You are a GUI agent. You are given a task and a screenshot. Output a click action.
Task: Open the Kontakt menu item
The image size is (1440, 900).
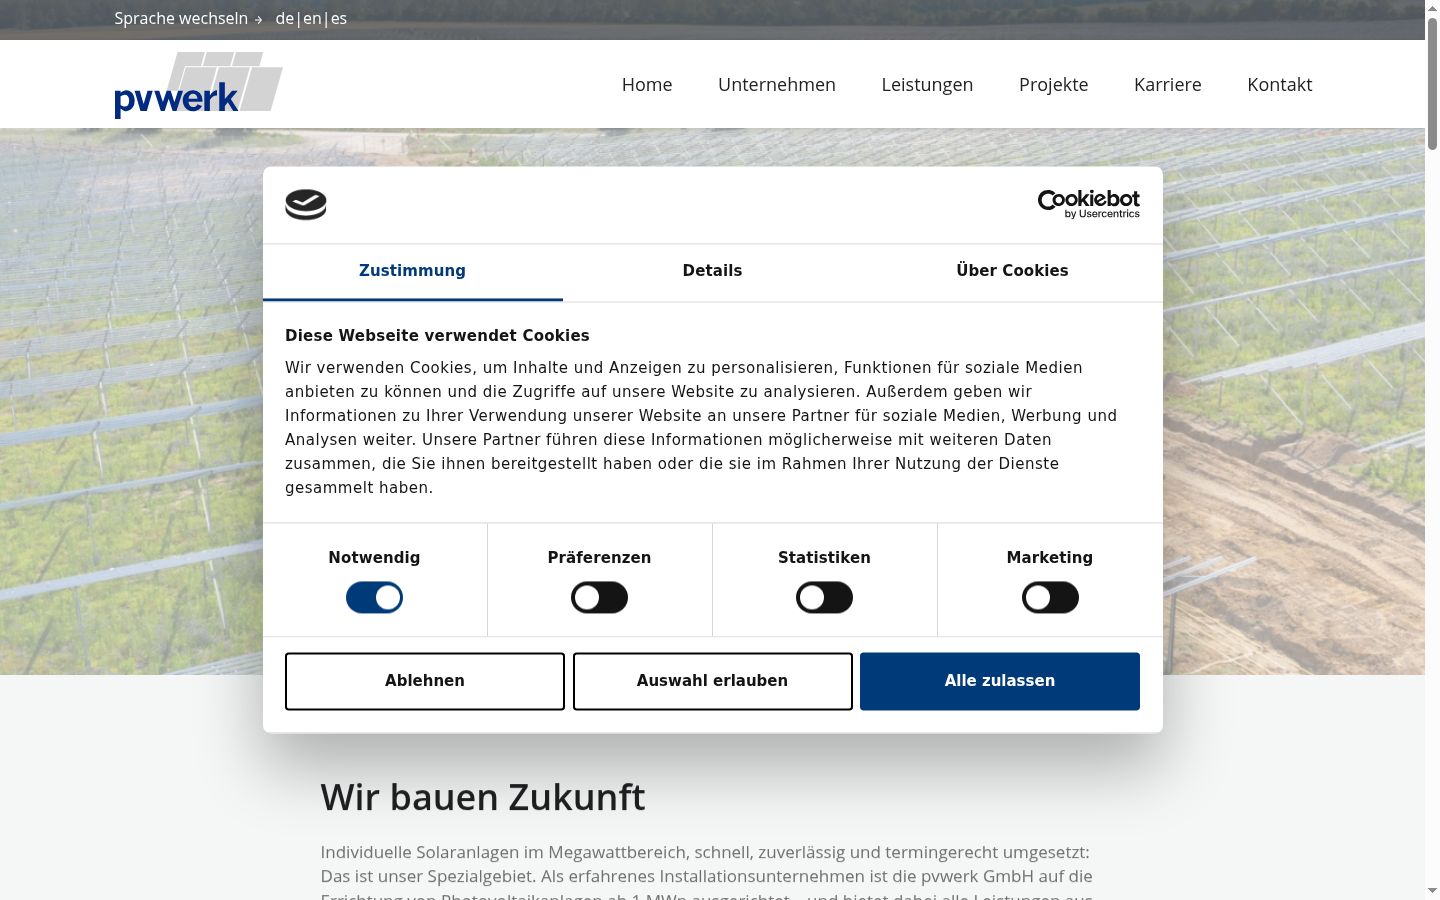point(1280,85)
